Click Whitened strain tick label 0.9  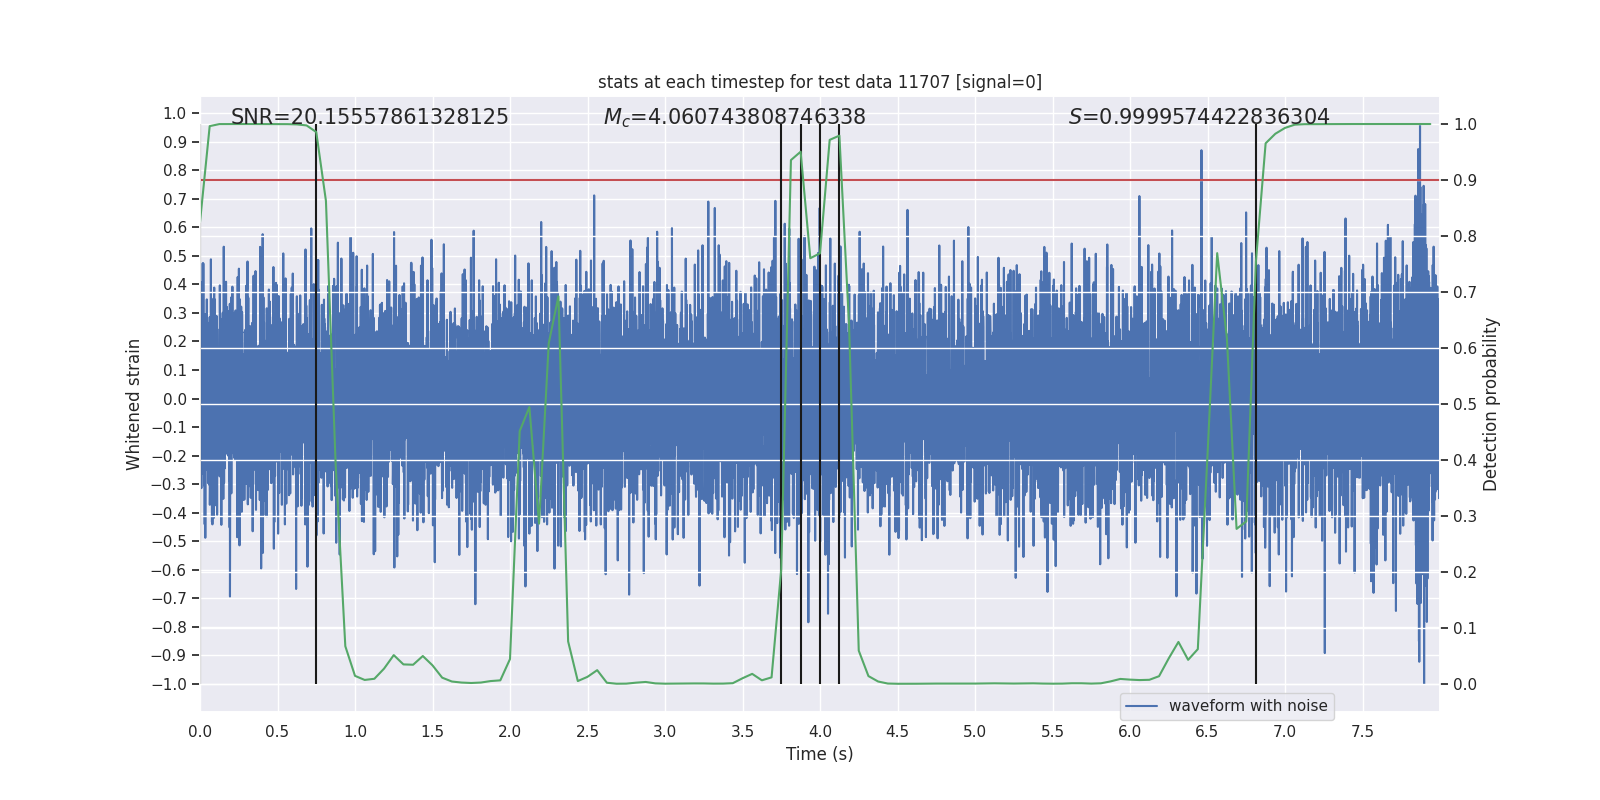pos(175,142)
